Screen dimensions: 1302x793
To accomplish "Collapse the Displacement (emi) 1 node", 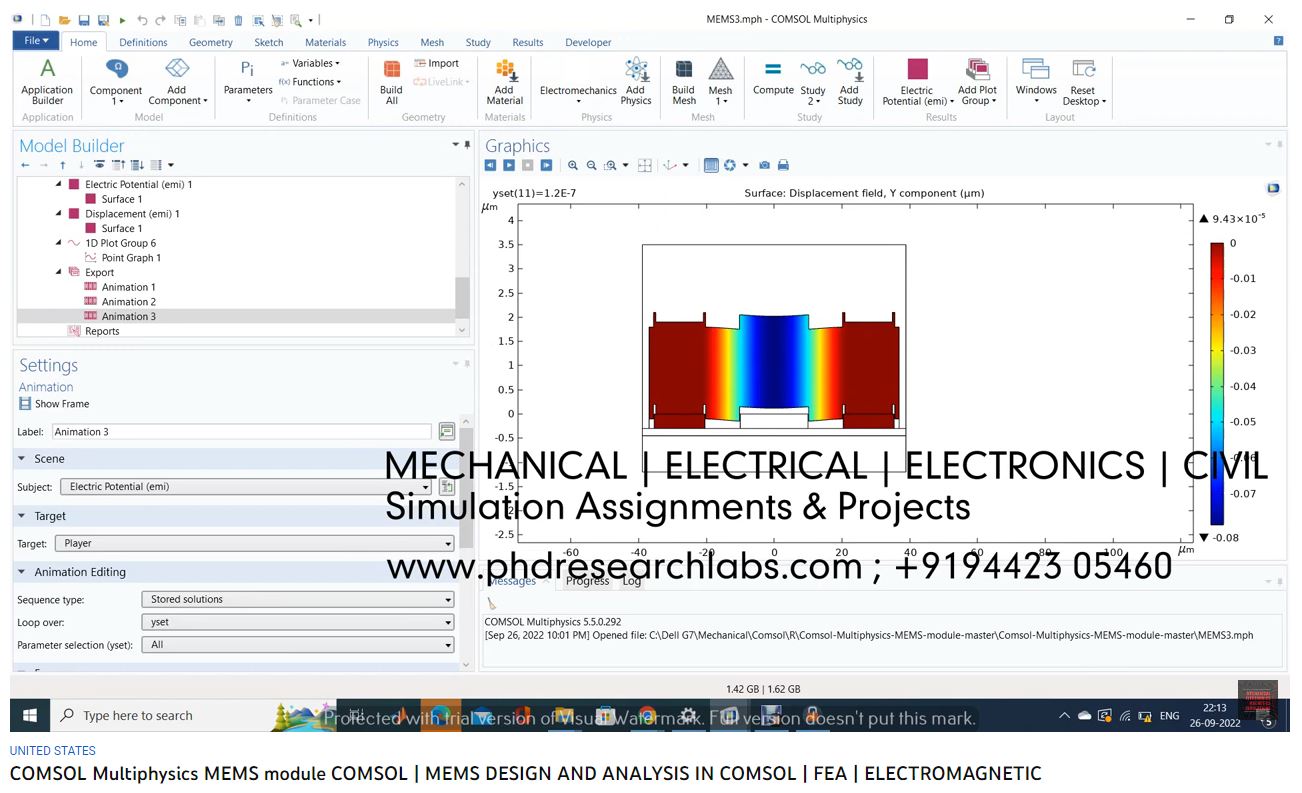I will coord(59,214).
